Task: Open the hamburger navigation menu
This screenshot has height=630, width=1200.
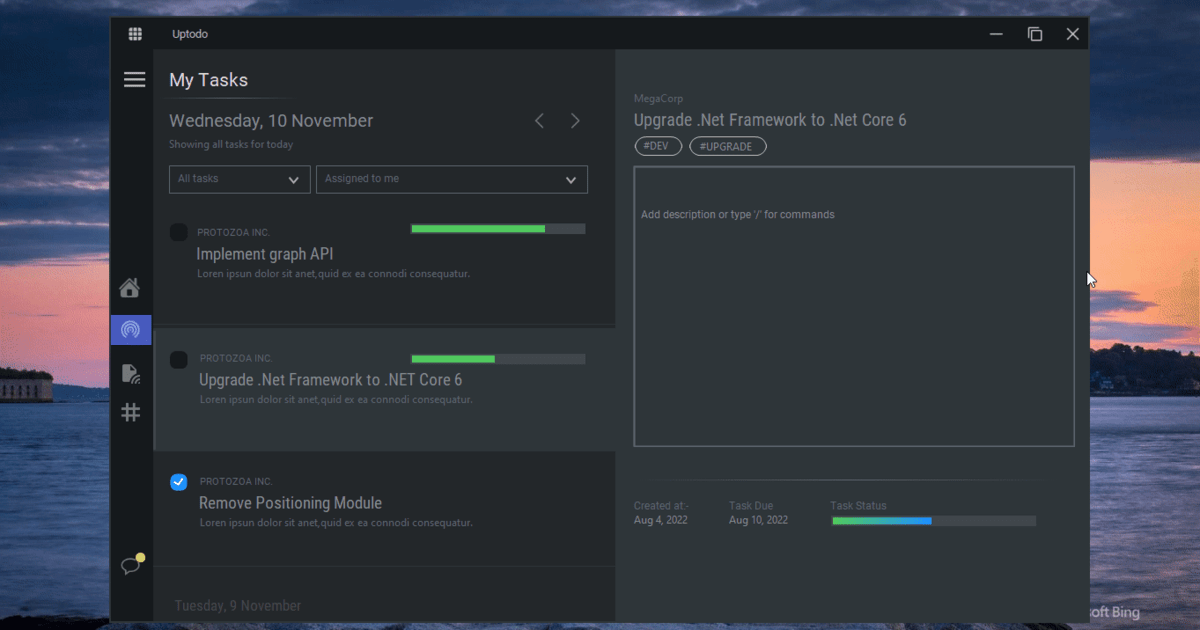Action: pos(135,79)
